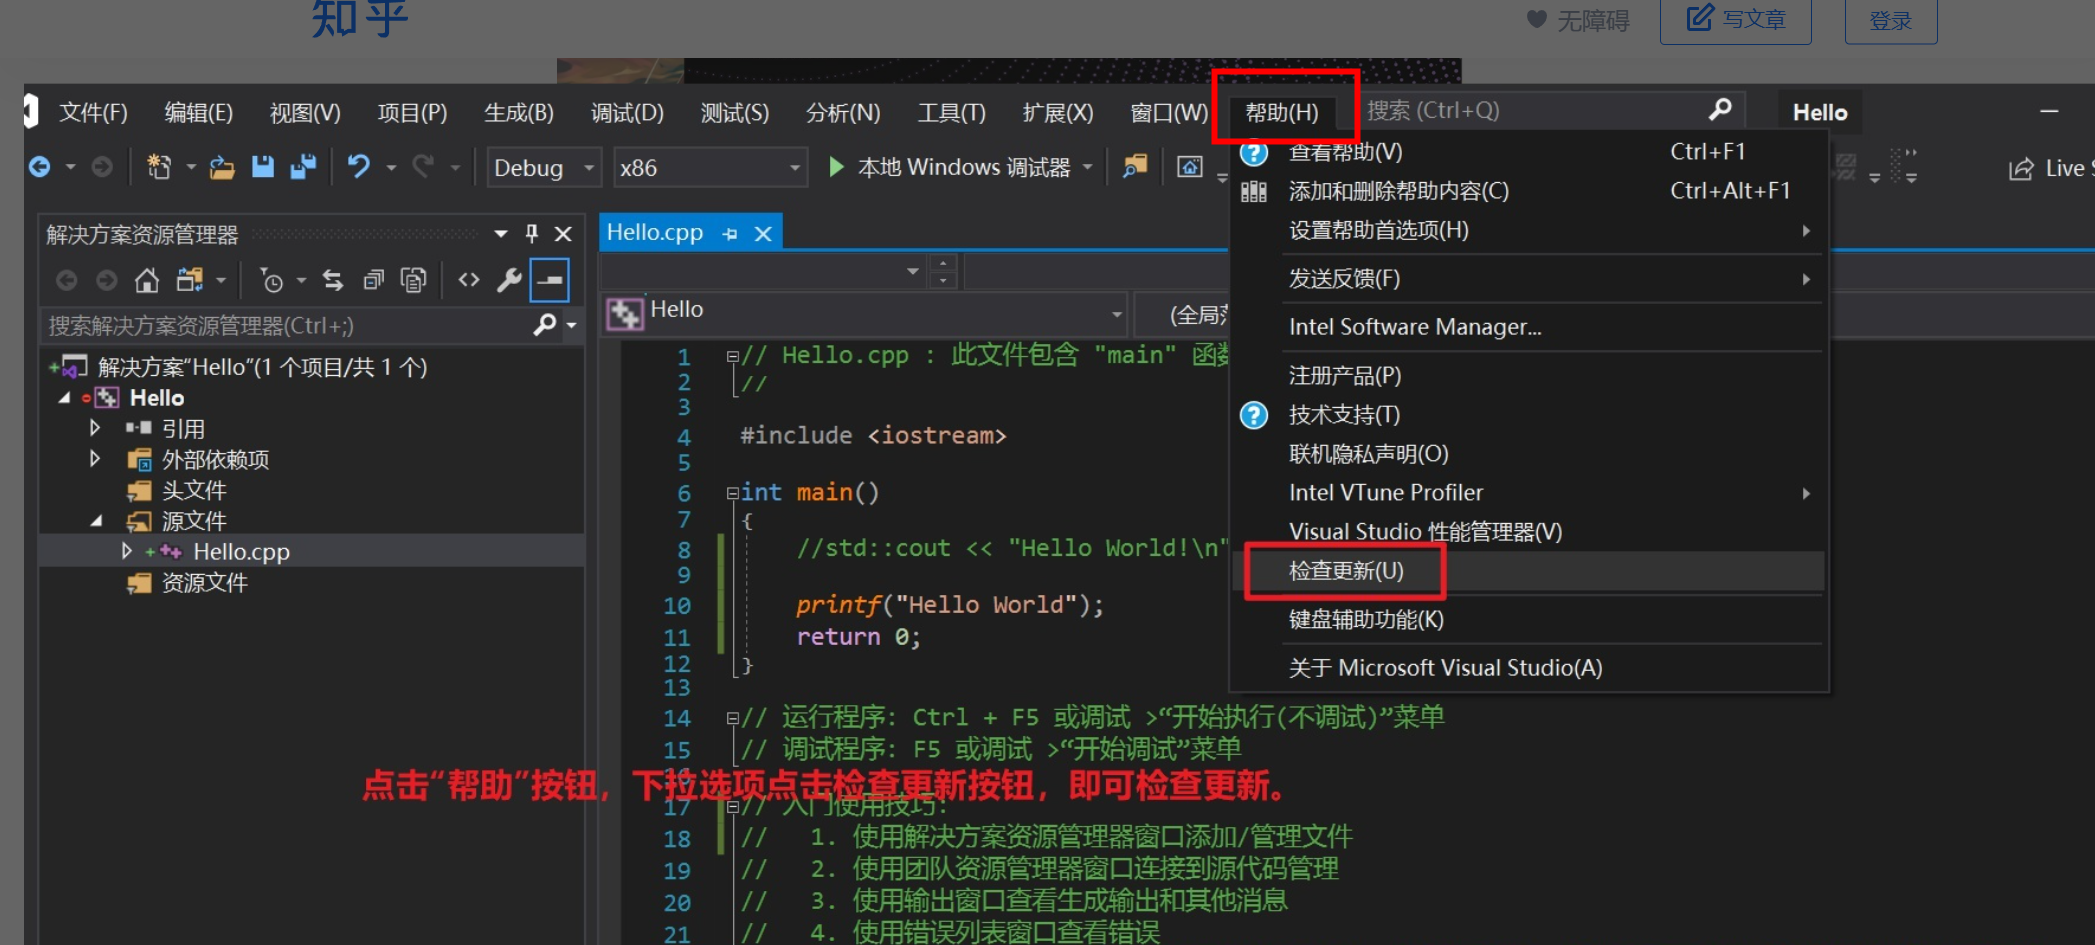
Task: Click the View Help question mark icon
Action: (x=1254, y=153)
